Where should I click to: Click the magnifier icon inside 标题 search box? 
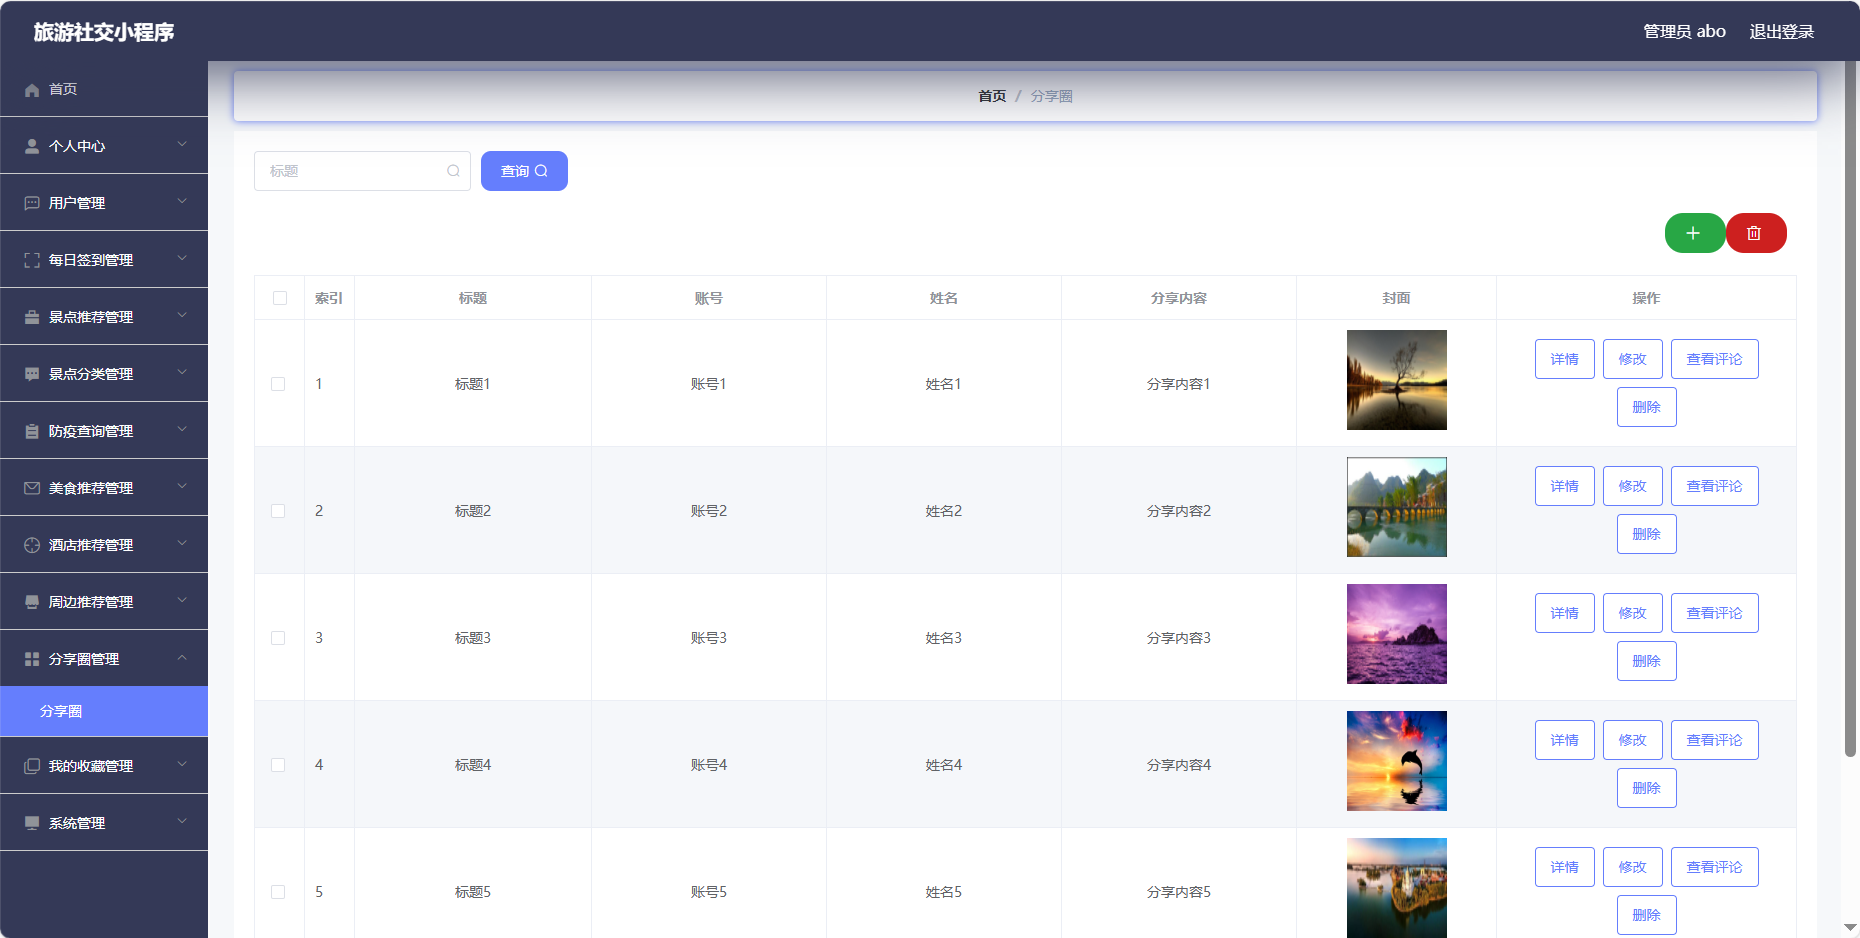tap(453, 171)
